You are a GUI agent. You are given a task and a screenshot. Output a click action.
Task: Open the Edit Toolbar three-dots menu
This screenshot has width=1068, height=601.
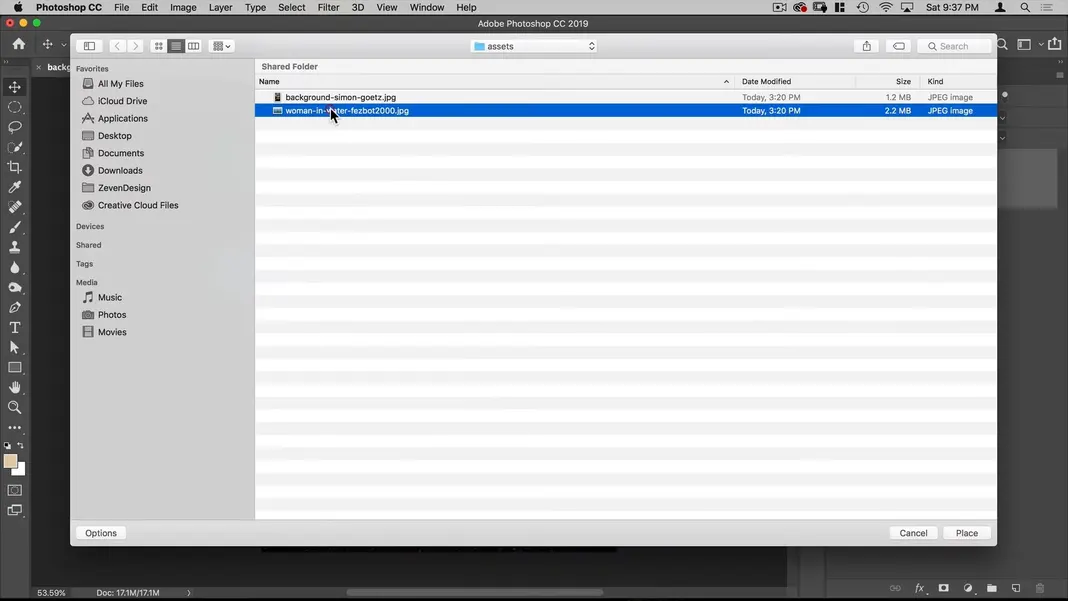click(14, 427)
